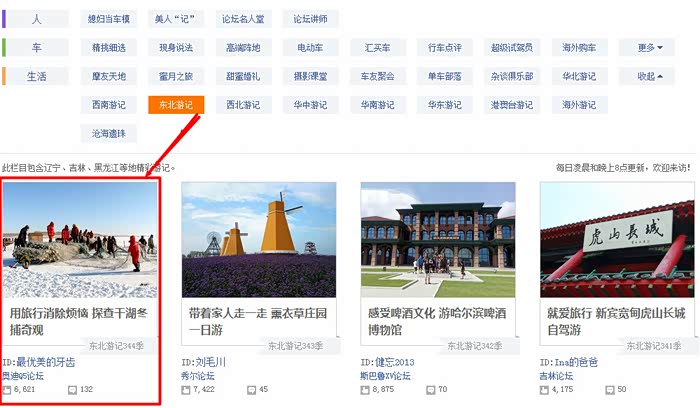
Task: Click views icon next to 4,175
Action: click(544, 390)
